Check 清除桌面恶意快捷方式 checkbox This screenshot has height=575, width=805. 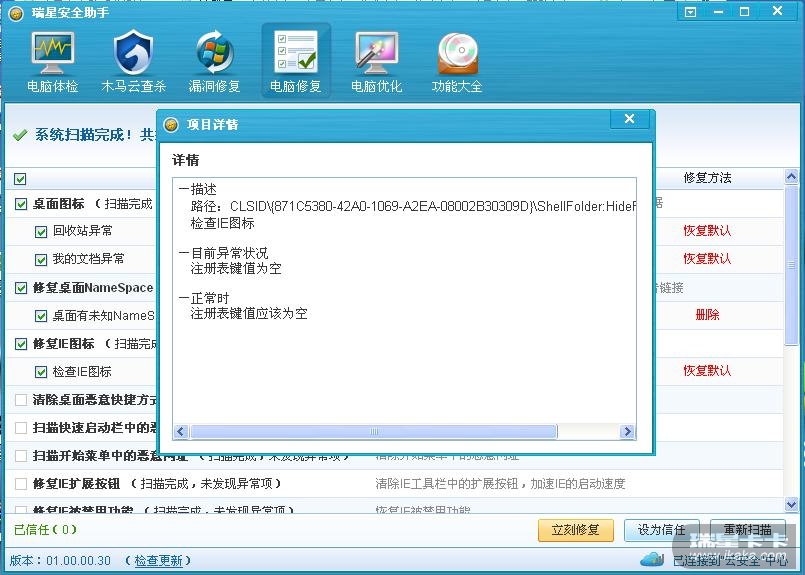click(x=21, y=400)
